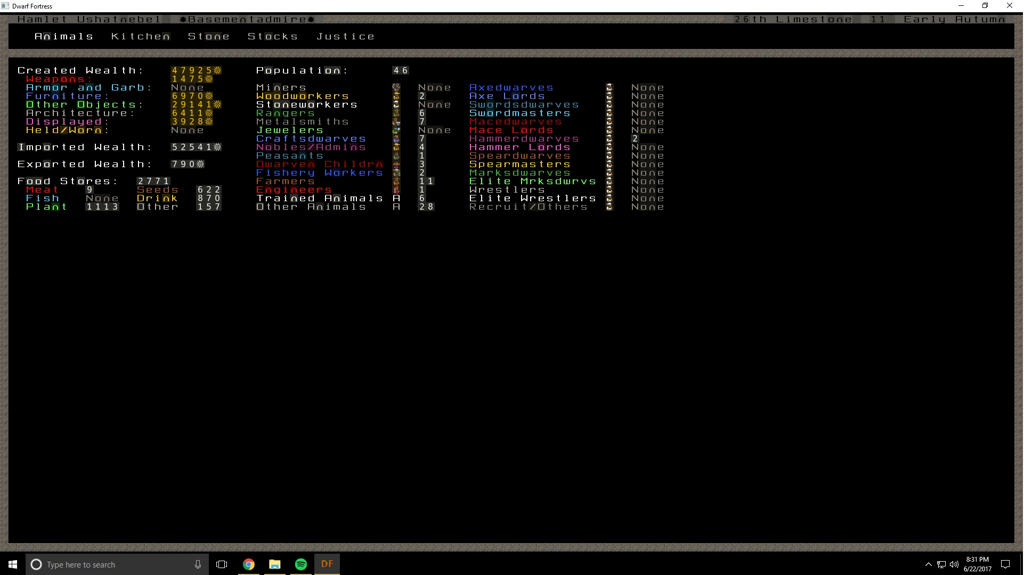
Task: Click the Farmers profession icon
Action: tap(397, 182)
